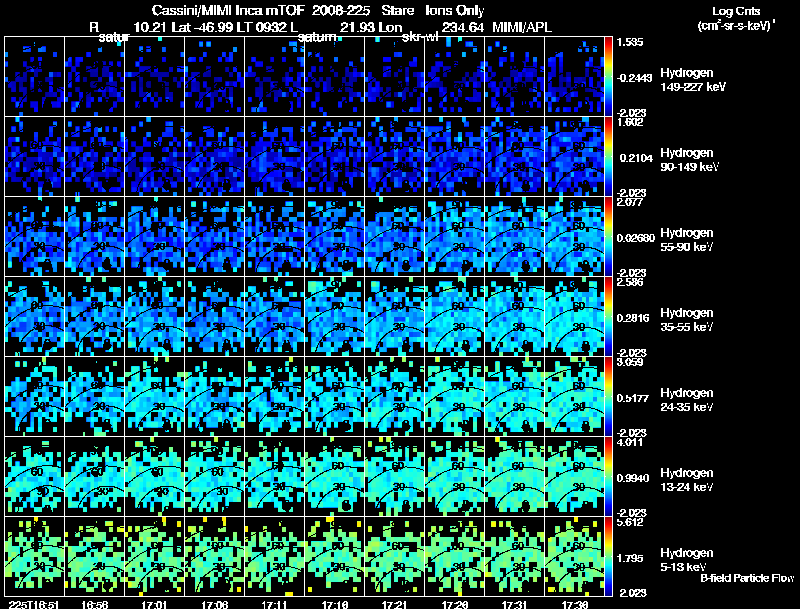Click the color bar for the 5-13 keV row
800x609 pixels.
coord(608,557)
